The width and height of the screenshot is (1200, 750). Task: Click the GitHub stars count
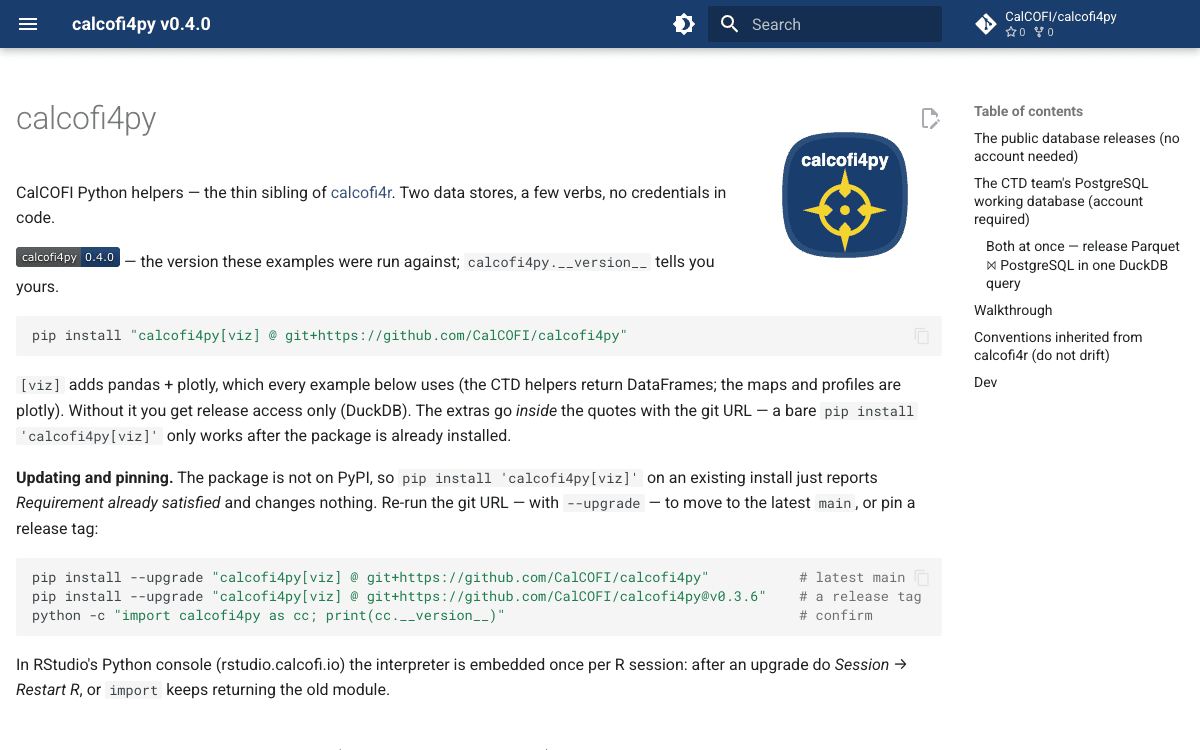point(1015,32)
